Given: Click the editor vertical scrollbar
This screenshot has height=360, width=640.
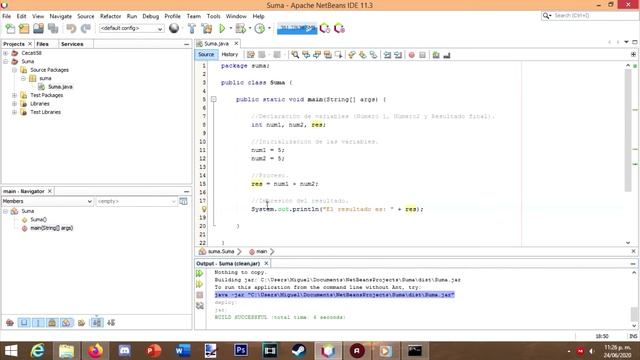Looking at the screenshot, I should [628, 131].
